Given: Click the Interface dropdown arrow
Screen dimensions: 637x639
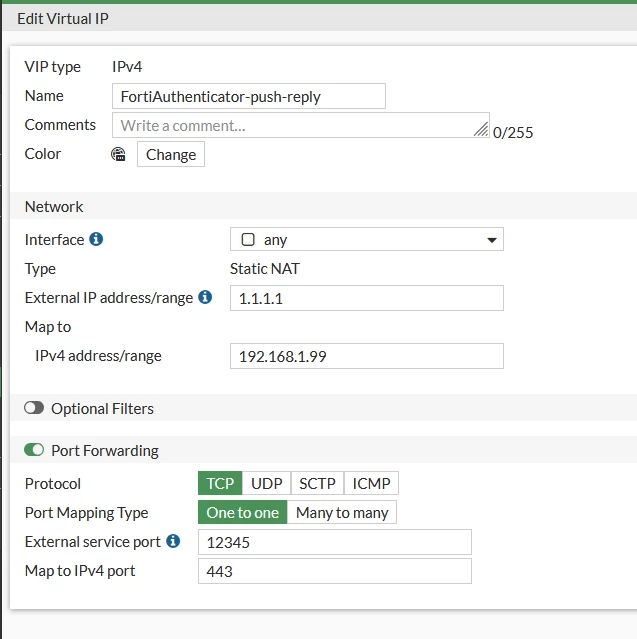Looking at the screenshot, I should (492, 240).
